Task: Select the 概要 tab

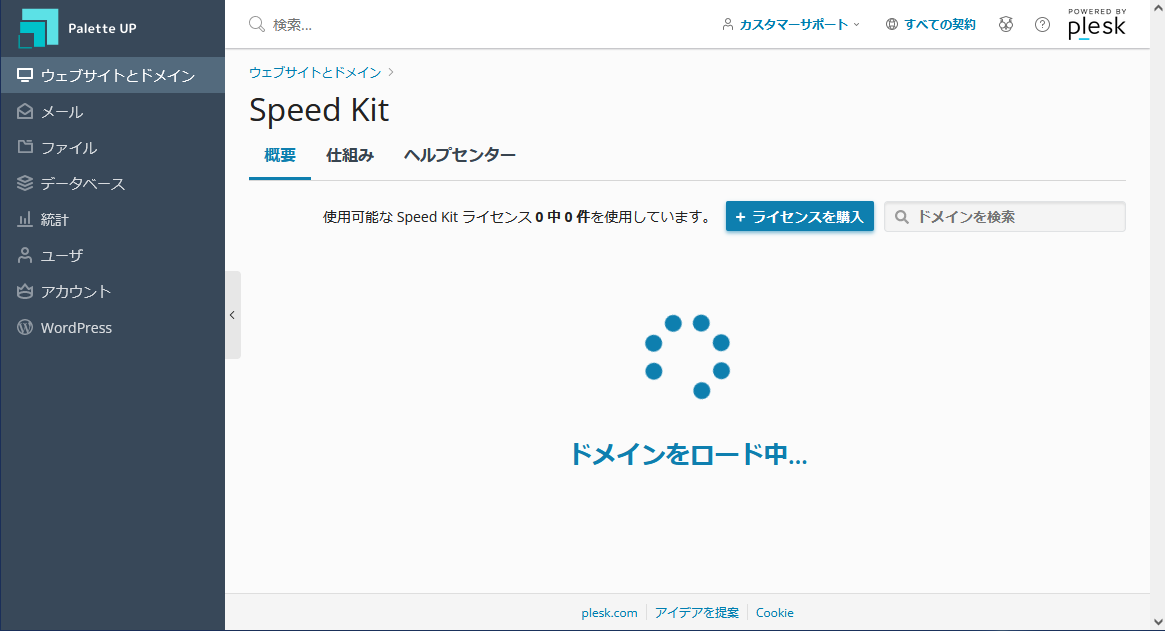Action: tap(280, 155)
